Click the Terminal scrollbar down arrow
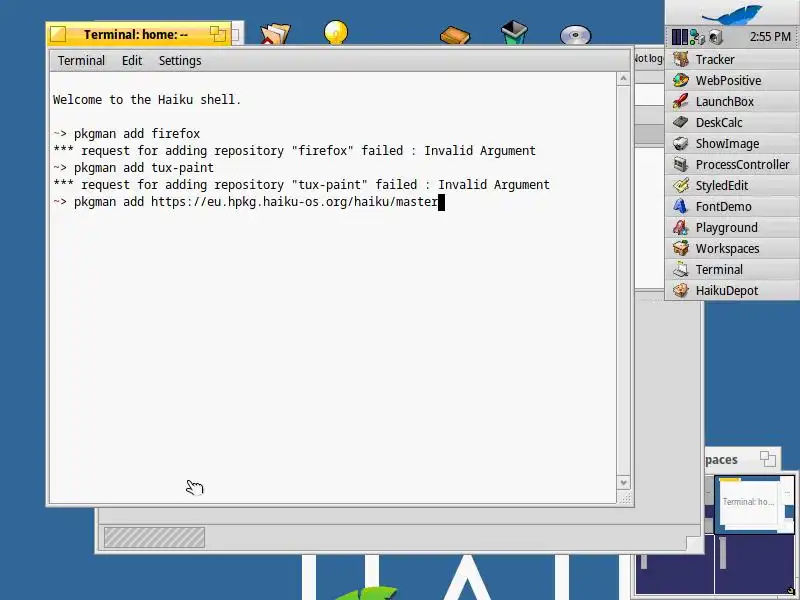This screenshot has height=600, width=800. (623, 482)
